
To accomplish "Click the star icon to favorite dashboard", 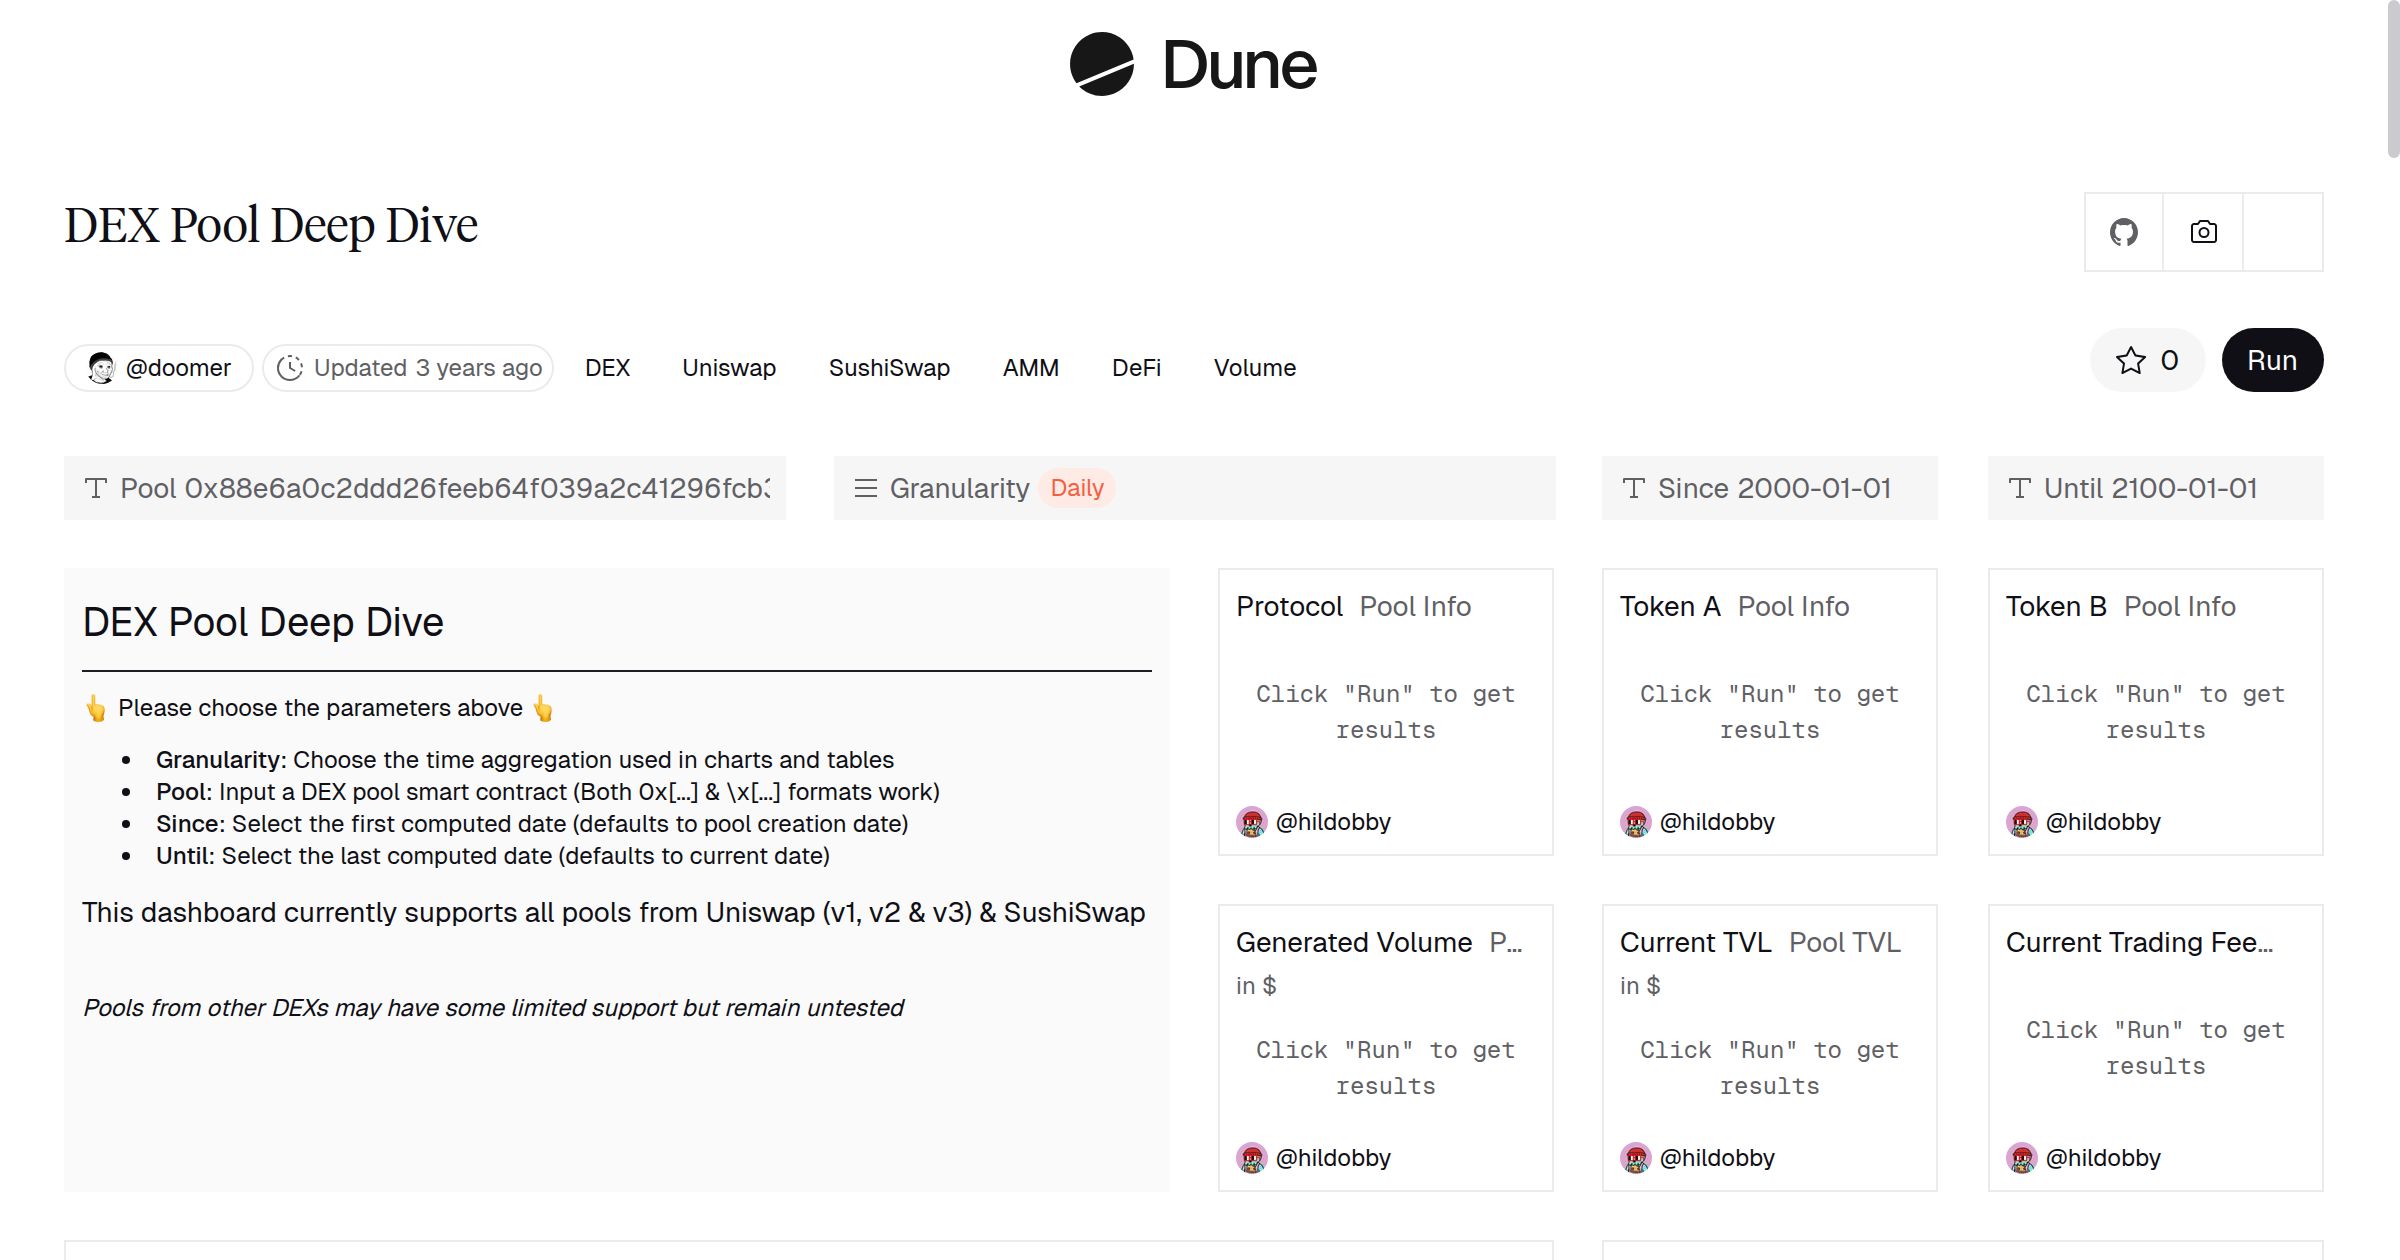I will [2132, 360].
